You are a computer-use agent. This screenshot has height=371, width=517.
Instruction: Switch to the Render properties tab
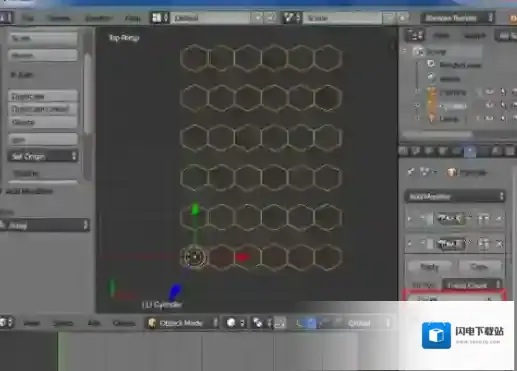(x=403, y=151)
